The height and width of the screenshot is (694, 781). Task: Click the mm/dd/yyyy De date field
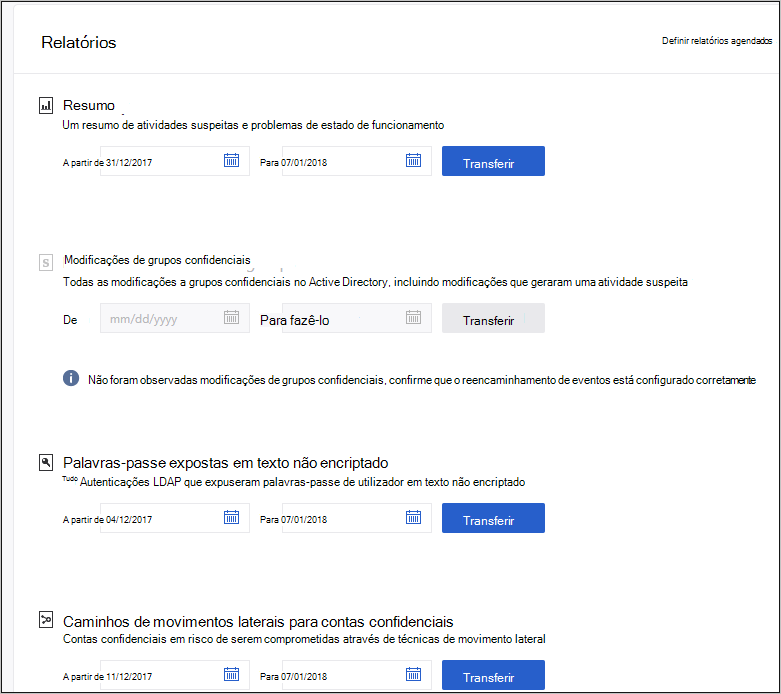click(x=175, y=318)
